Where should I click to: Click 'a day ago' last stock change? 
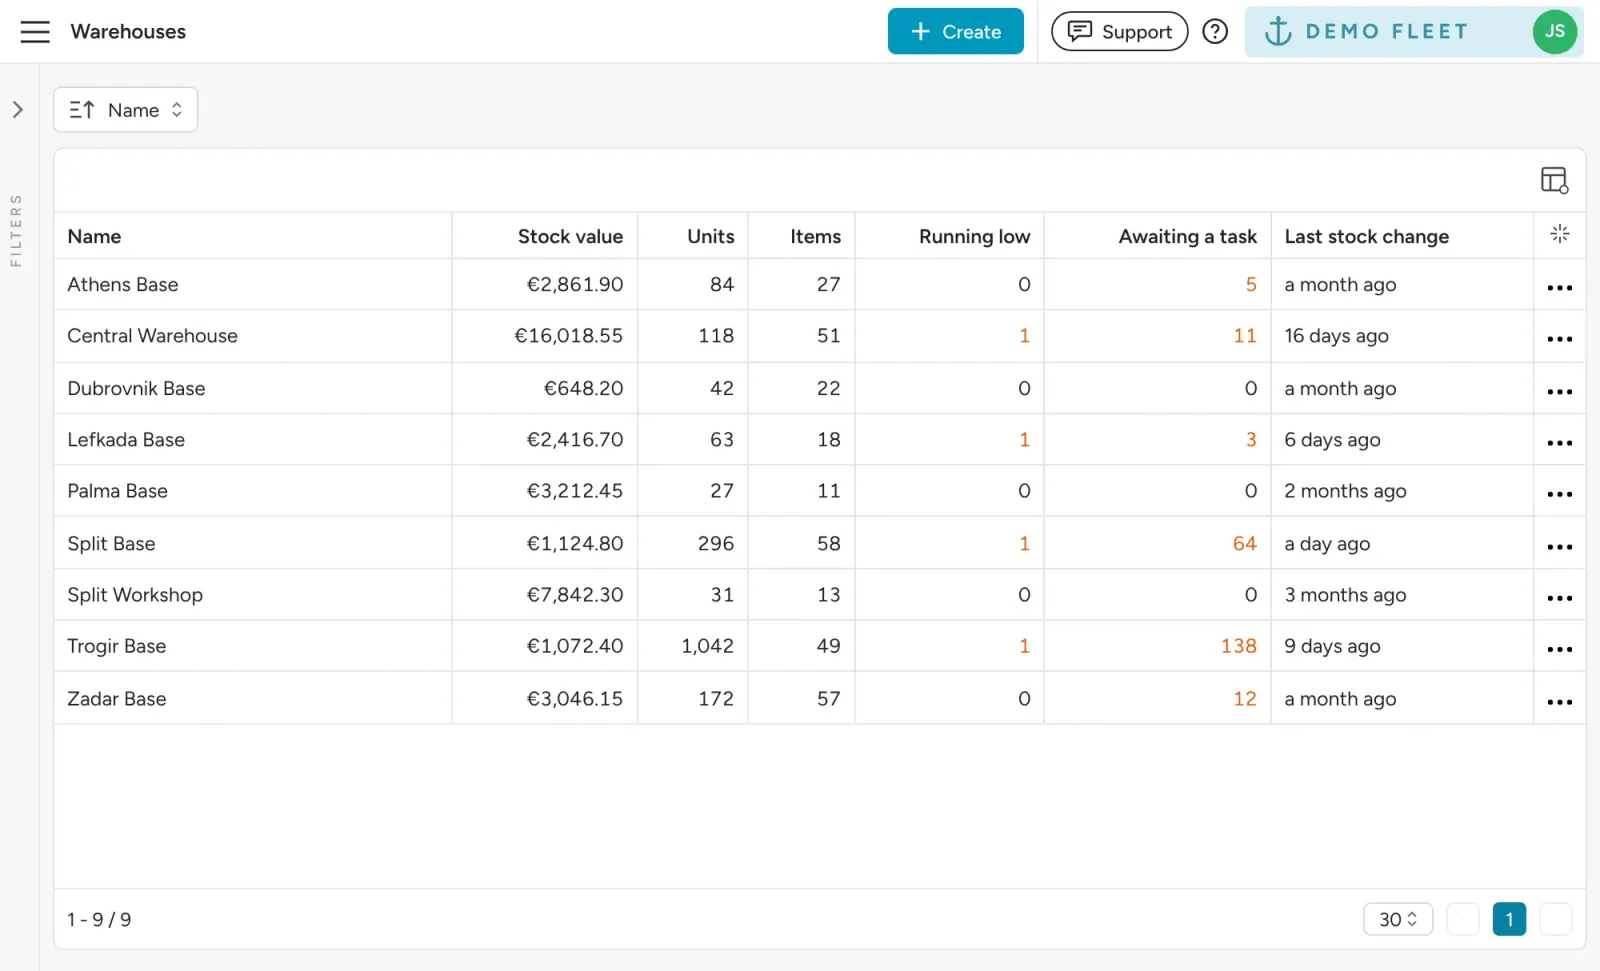pos(1327,543)
